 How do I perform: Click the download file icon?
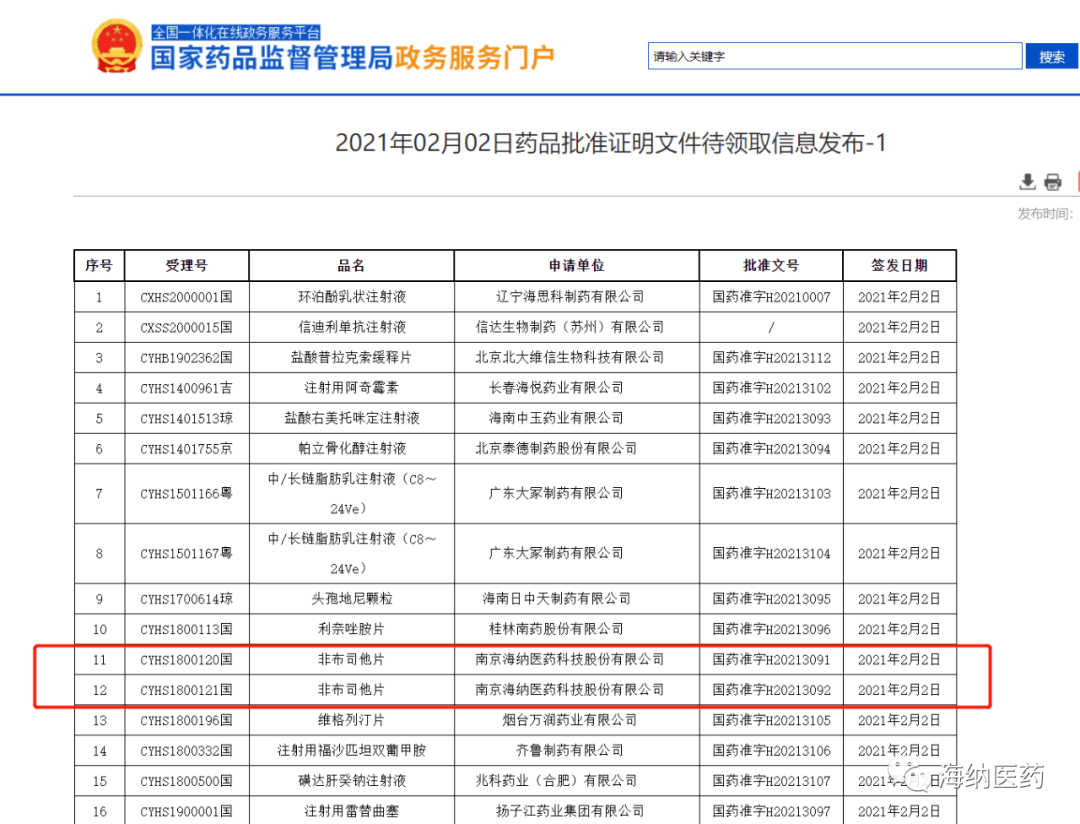point(1027,182)
